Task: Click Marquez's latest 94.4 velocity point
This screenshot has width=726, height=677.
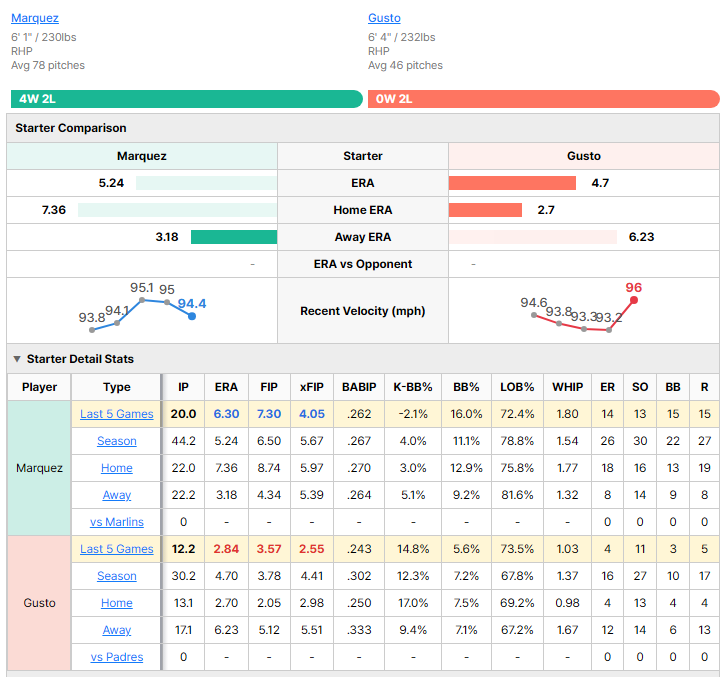Action: pyautogui.click(x=192, y=316)
